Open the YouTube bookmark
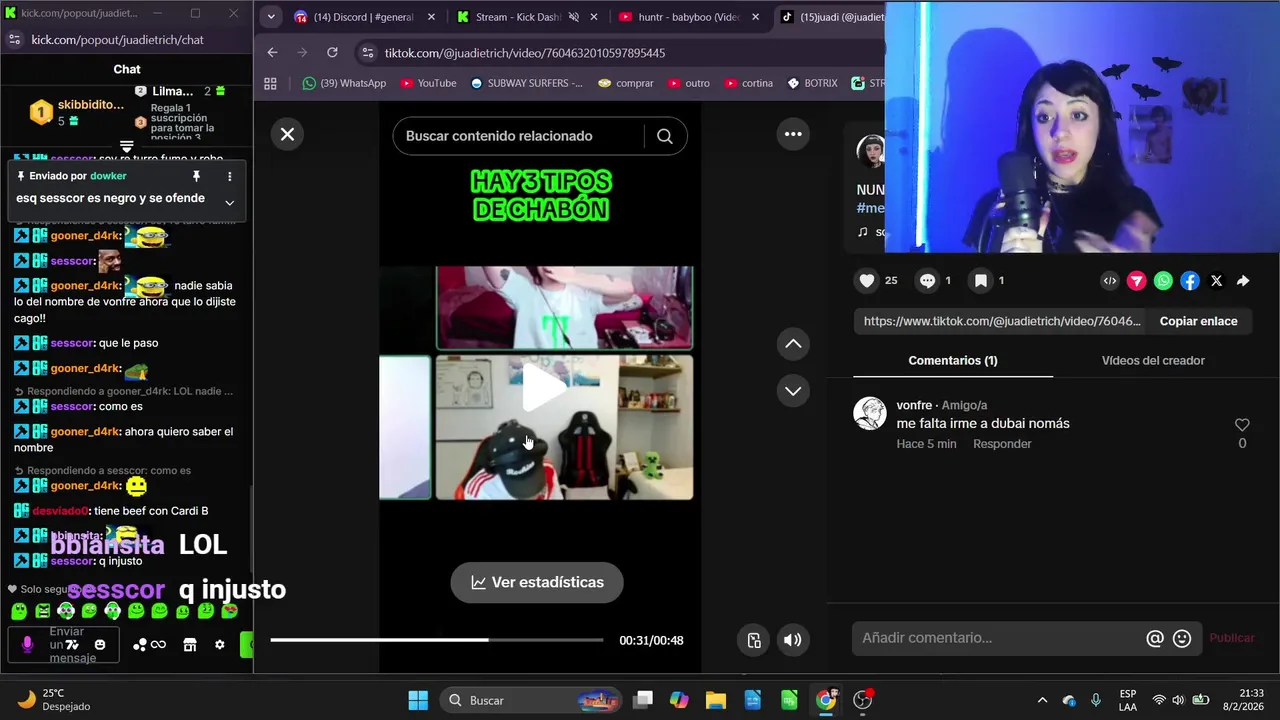 click(x=427, y=83)
